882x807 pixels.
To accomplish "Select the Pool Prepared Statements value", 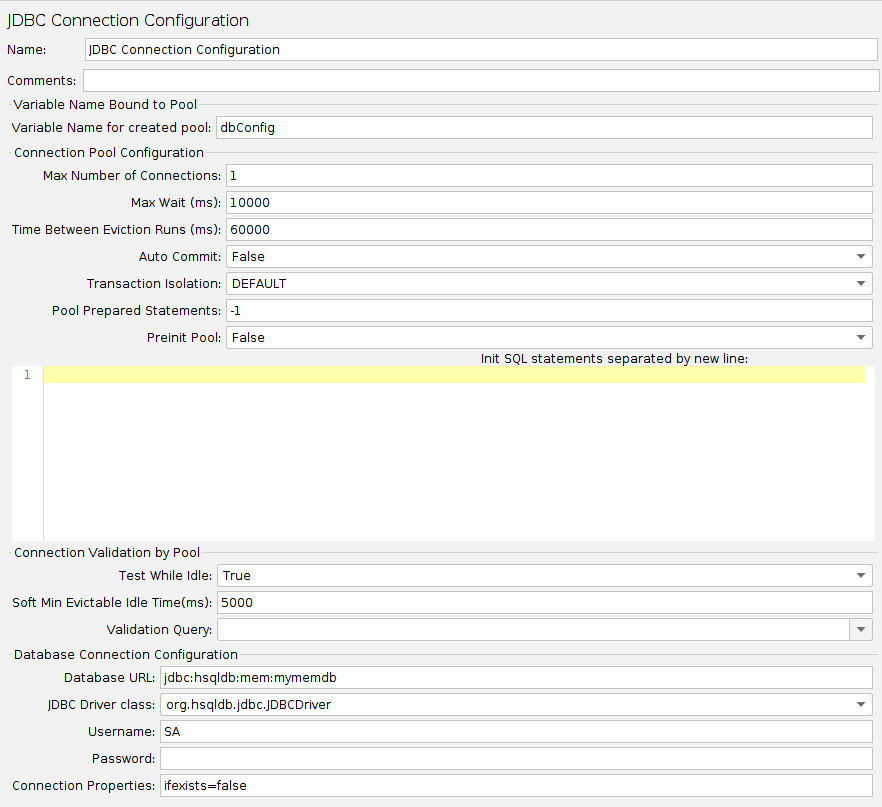I will (x=548, y=310).
